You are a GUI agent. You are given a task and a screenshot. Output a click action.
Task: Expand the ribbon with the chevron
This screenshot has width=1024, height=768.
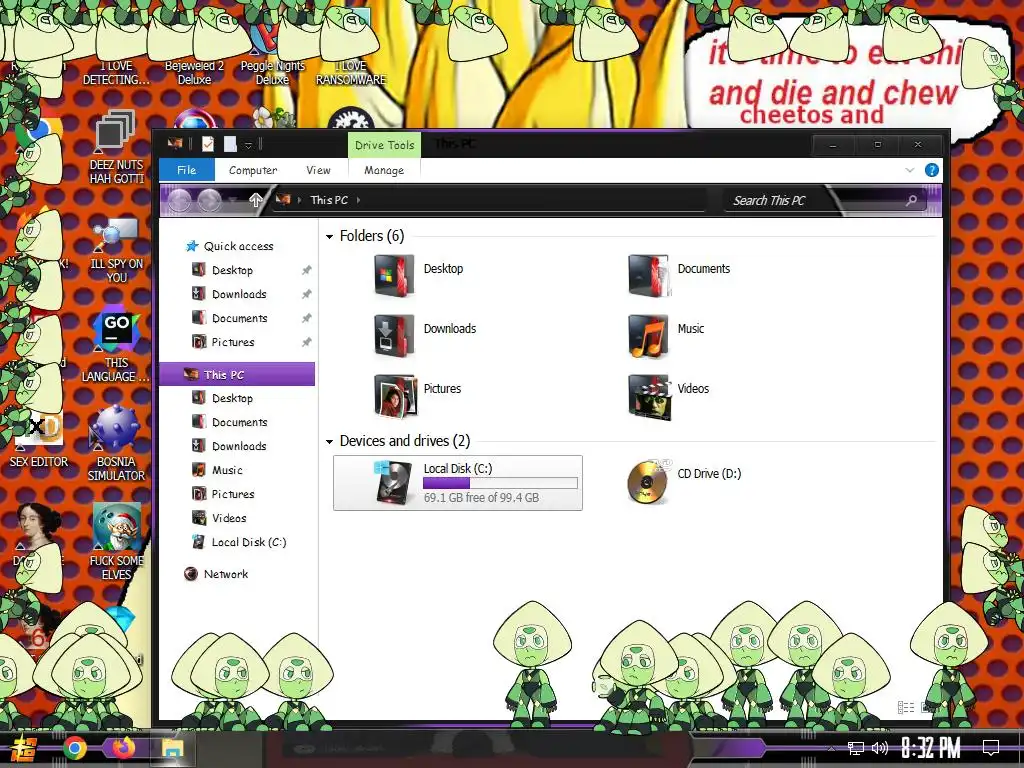click(910, 170)
